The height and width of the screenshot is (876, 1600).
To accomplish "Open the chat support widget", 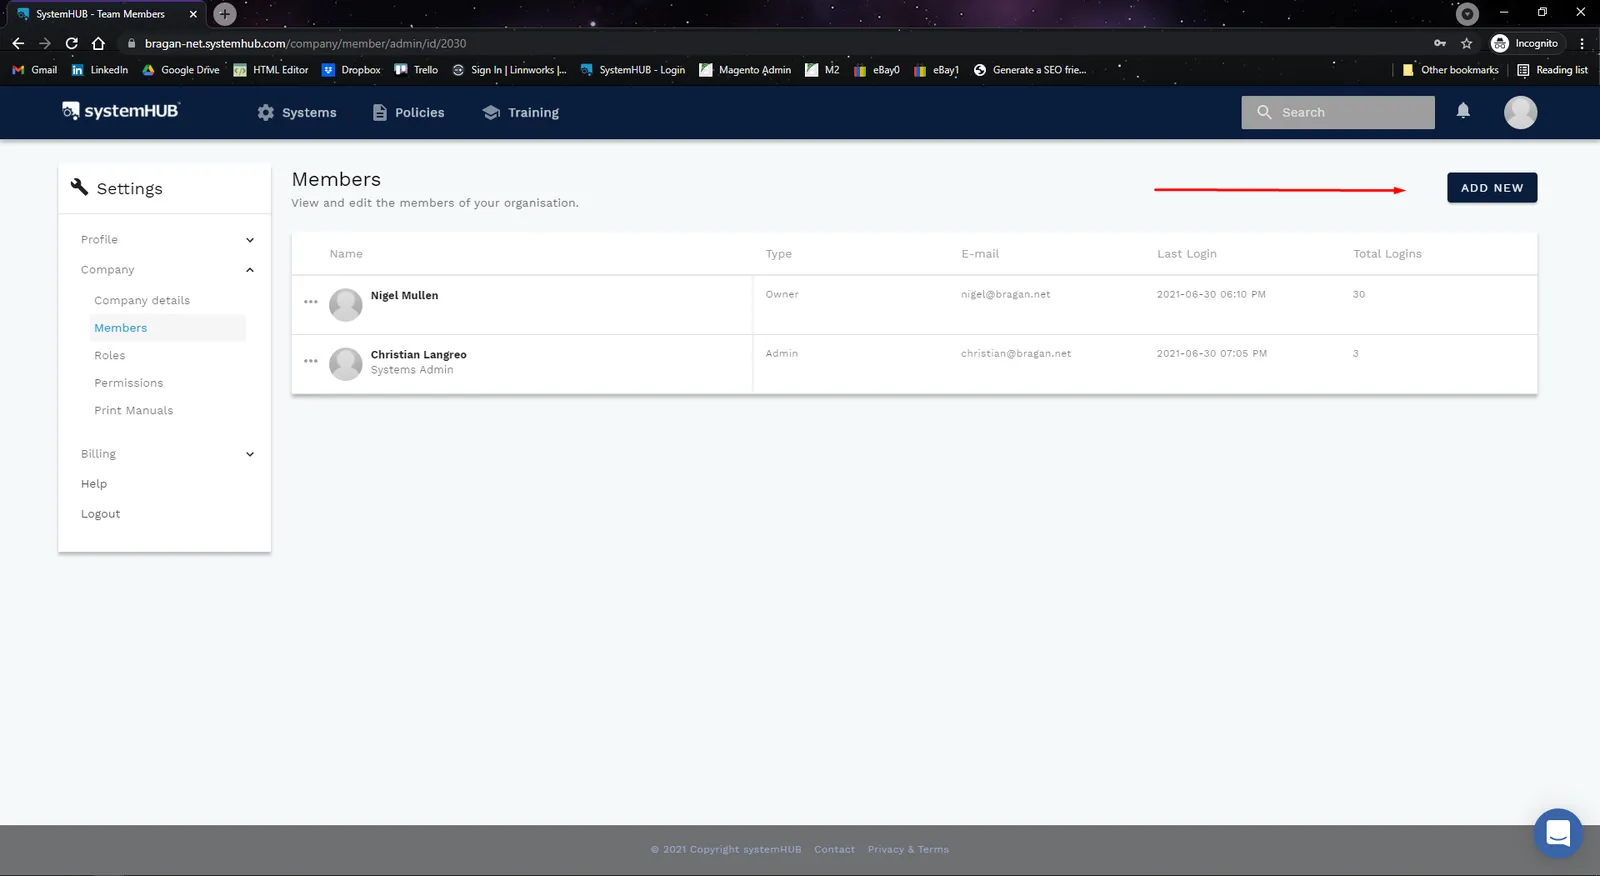I will (x=1558, y=833).
